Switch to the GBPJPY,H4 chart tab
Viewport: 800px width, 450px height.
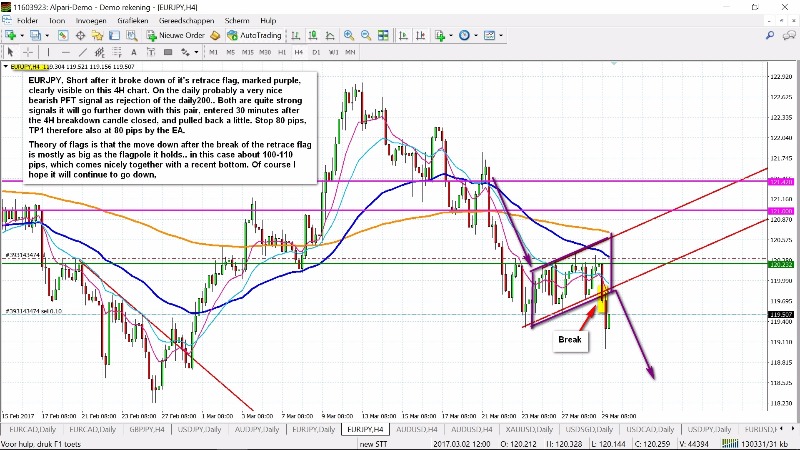click(143, 428)
